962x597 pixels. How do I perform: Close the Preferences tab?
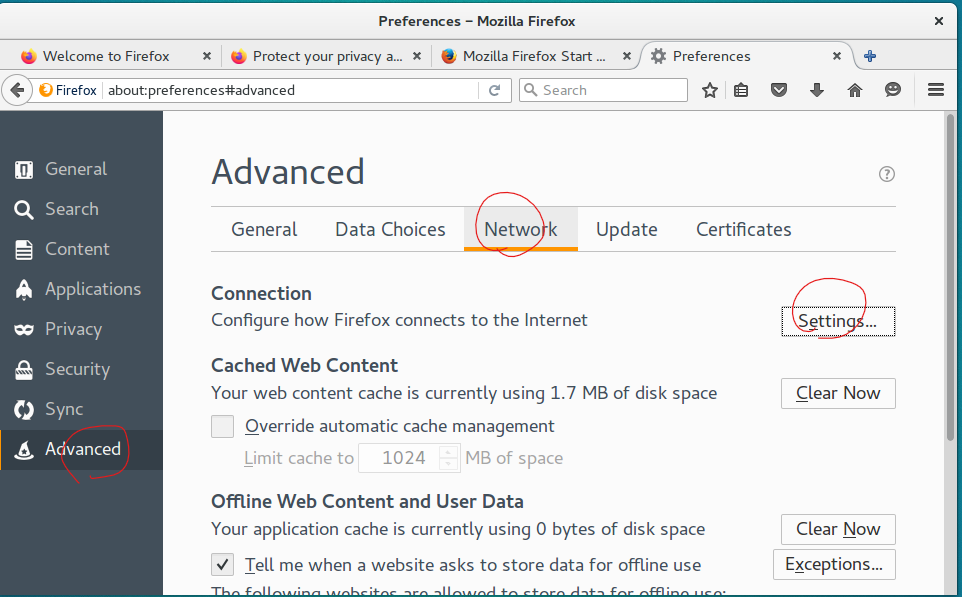click(836, 56)
